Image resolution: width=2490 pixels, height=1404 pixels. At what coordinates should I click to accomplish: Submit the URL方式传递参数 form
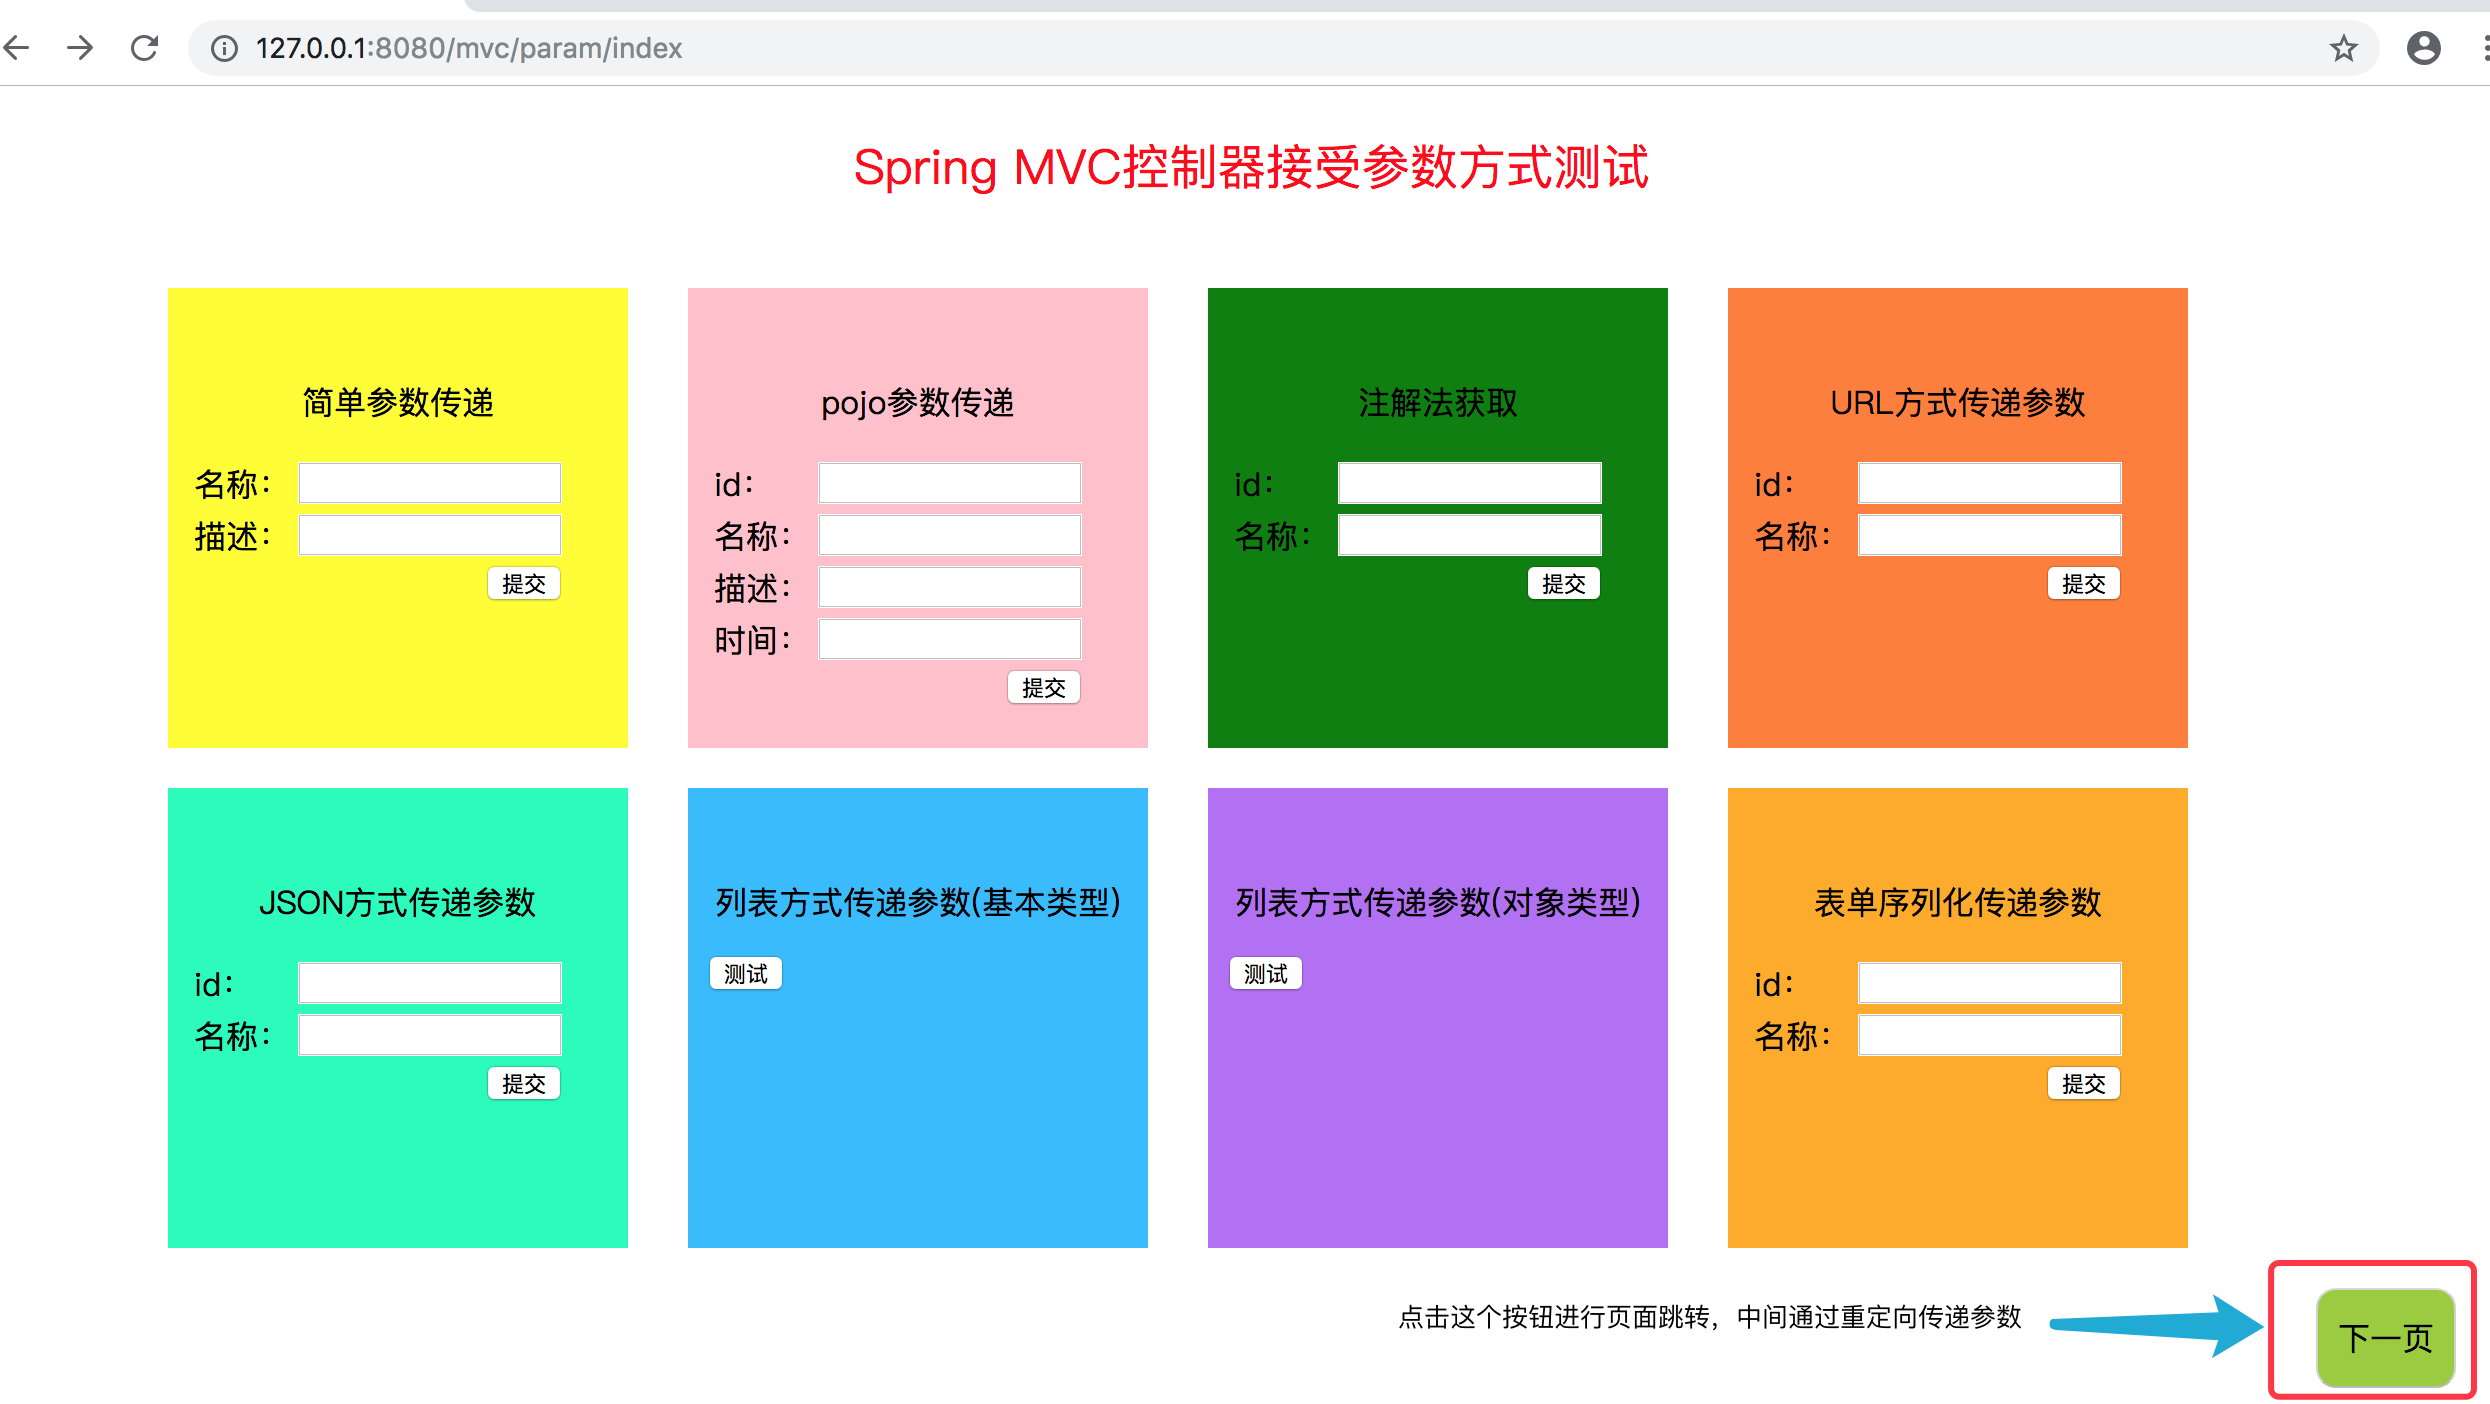(x=2084, y=583)
